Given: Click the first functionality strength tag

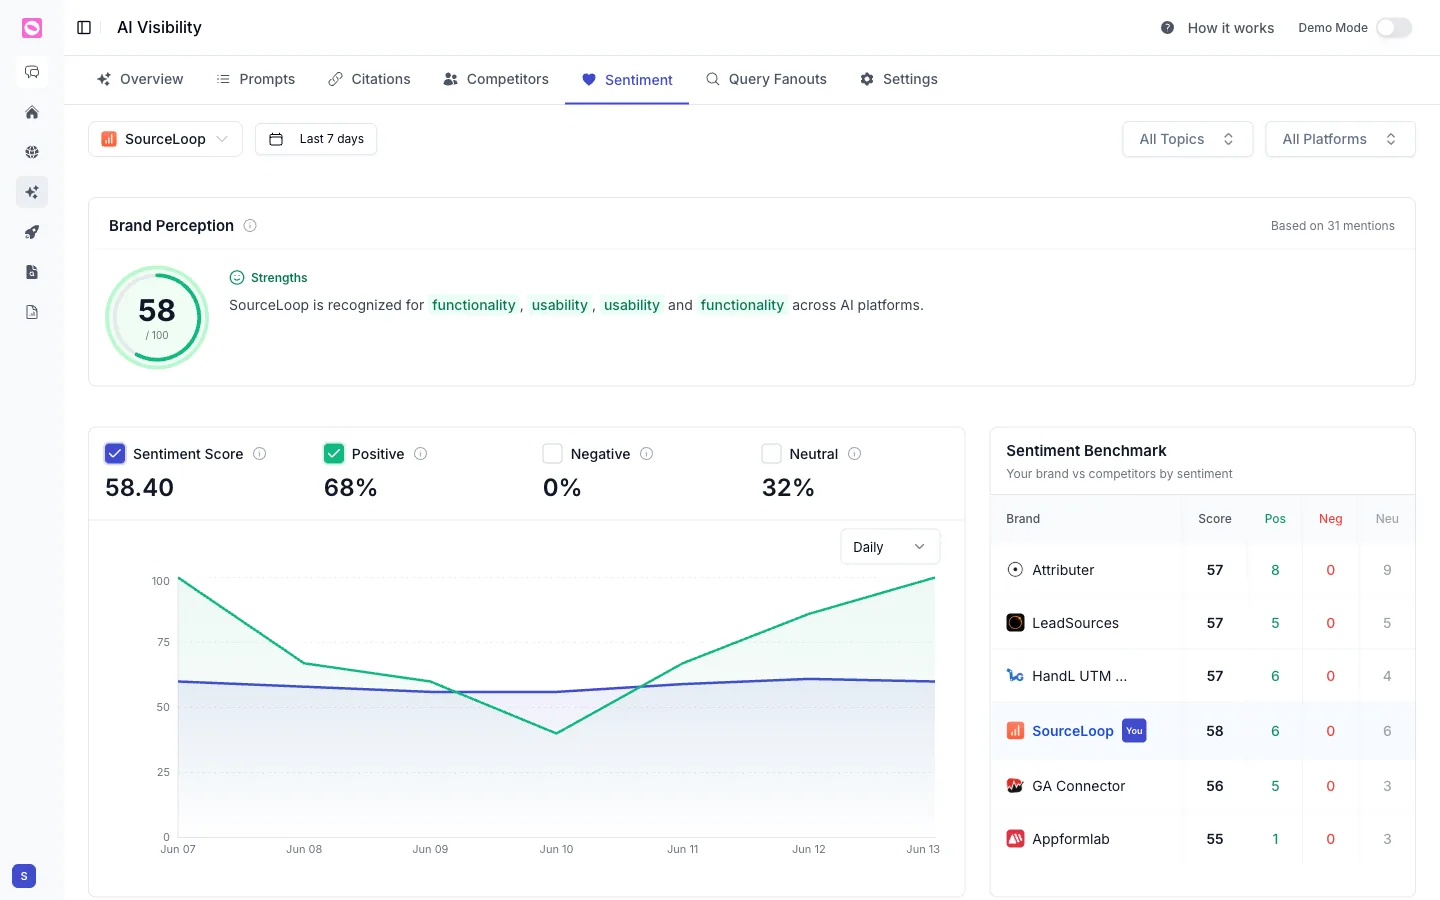Looking at the screenshot, I should [474, 305].
